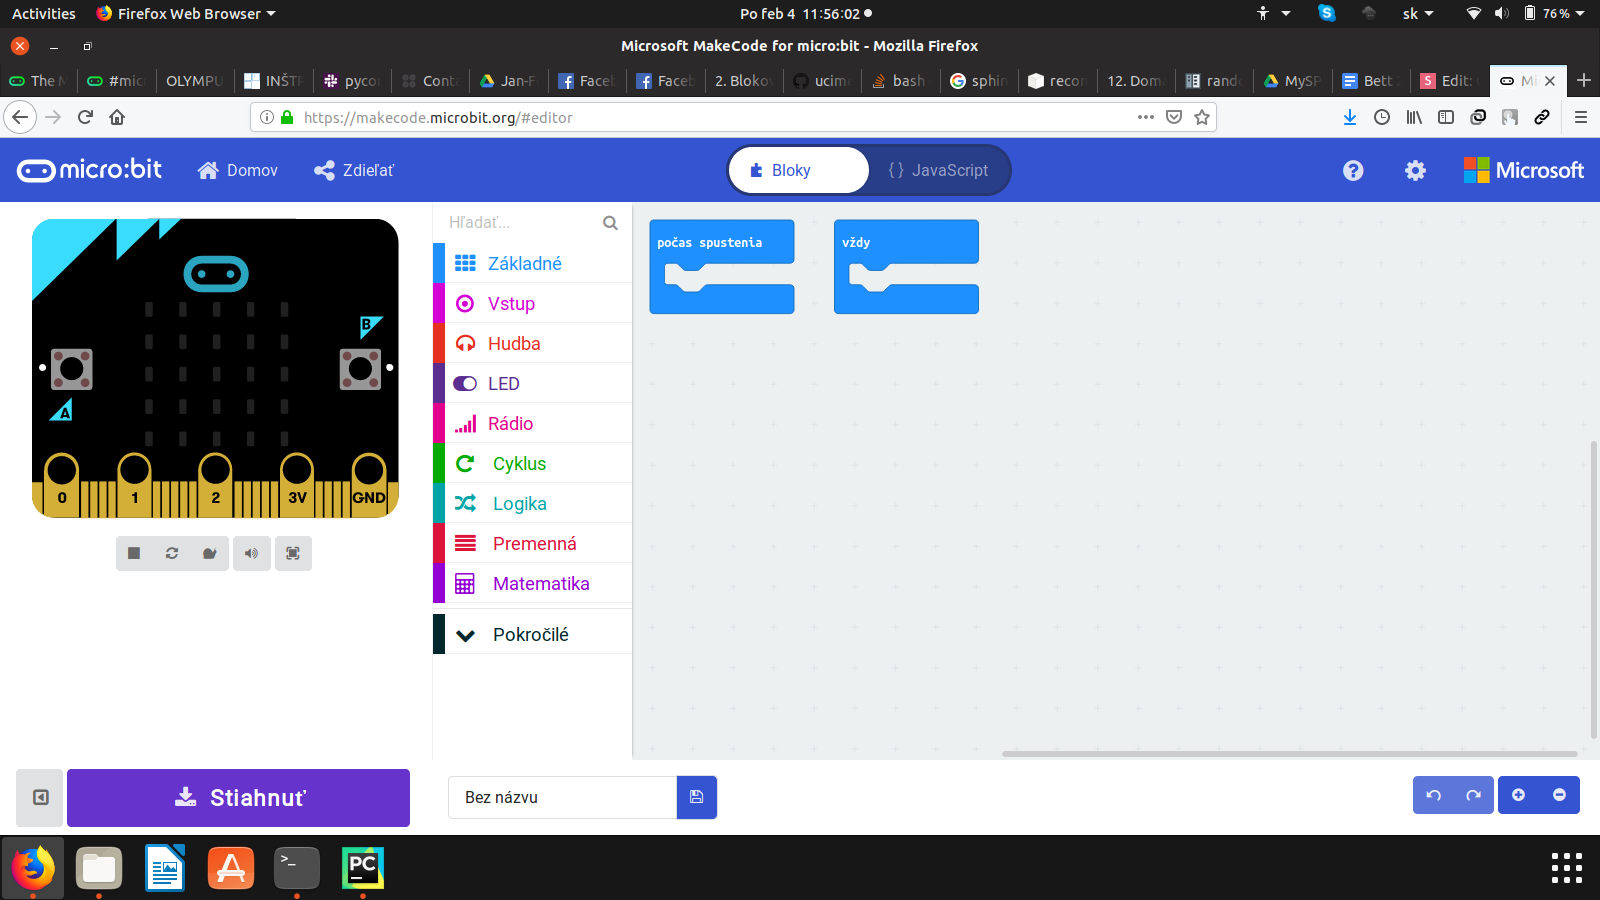The width and height of the screenshot is (1600, 900).
Task: Open the Hudba block category
Action: tap(533, 343)
